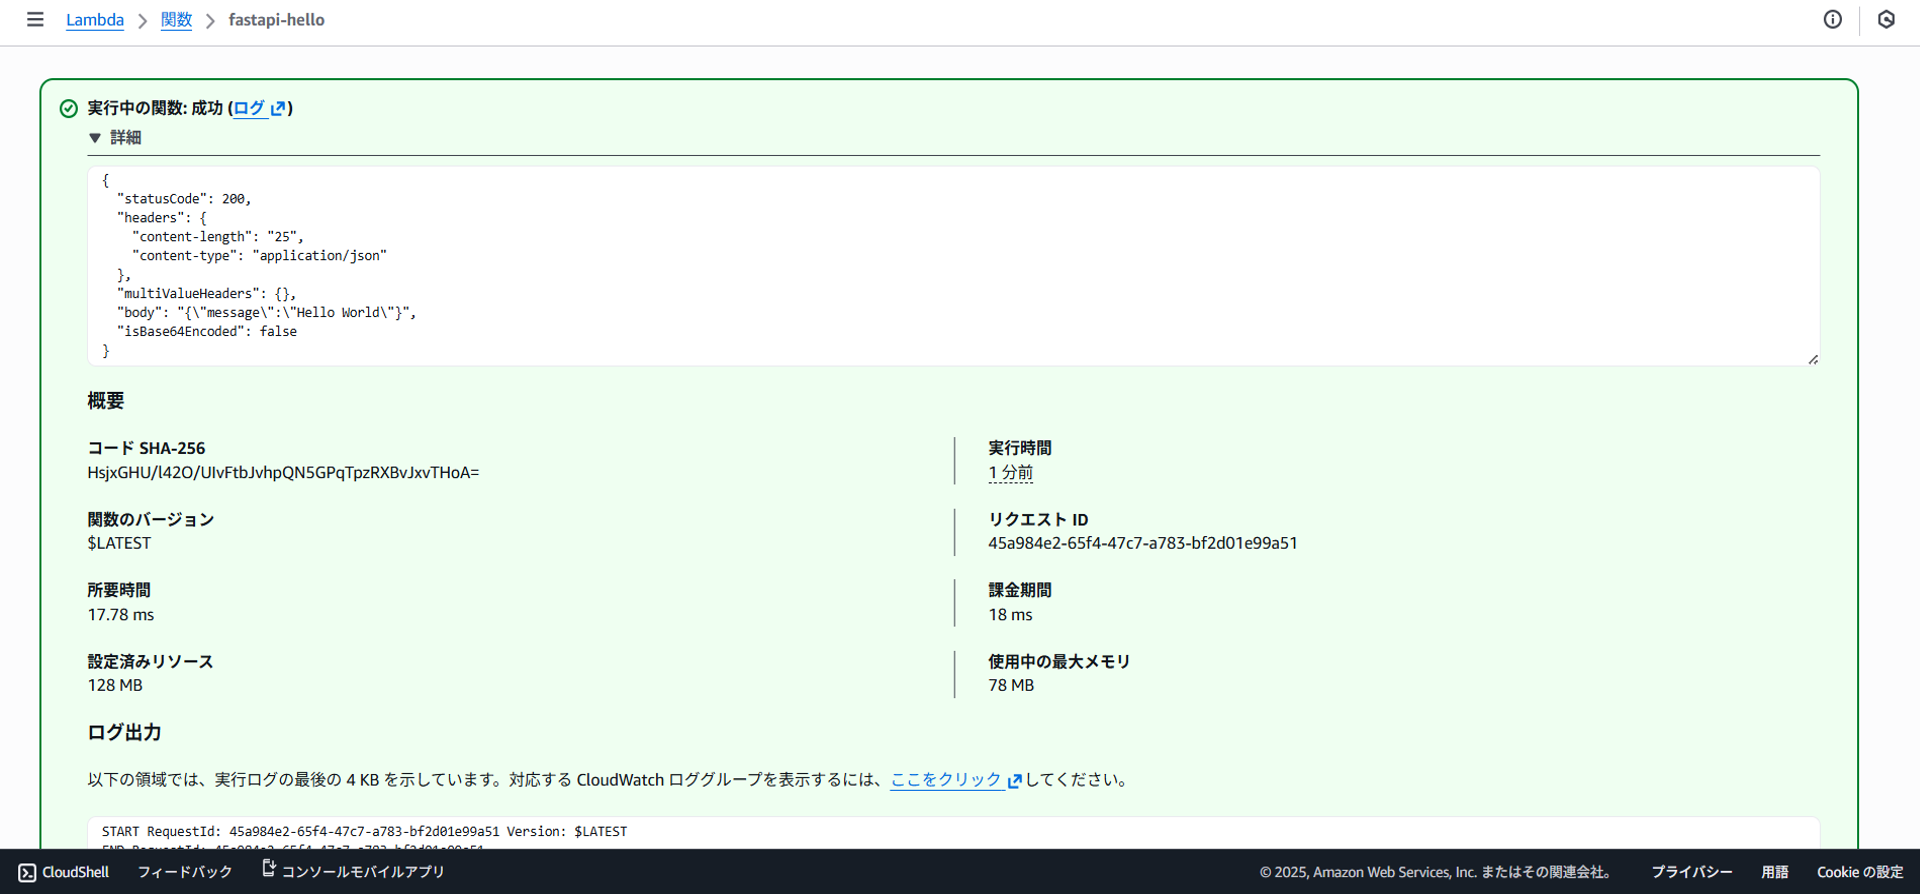Click the $LATEST function version value
1920x894 pixels.
pos(119,543)
